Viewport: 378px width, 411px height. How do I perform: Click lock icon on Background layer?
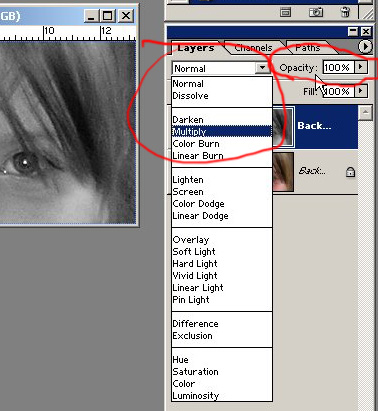pos(350,172)
